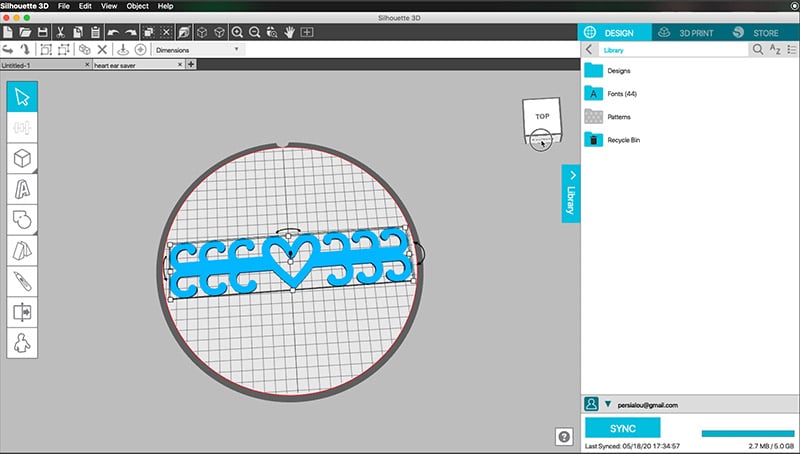Image resolution: width=800 pixels, height=454 pixels.
Task: Collapse the Library side panel tab
Action: [x=571, y=193]
